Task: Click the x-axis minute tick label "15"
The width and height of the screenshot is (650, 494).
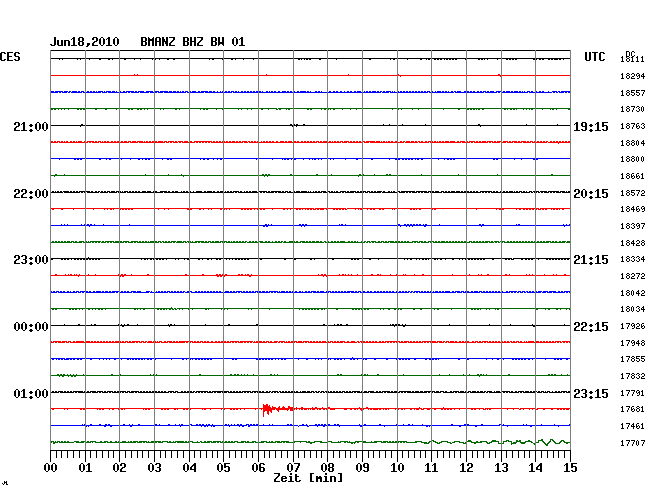Action: [570, 468]
